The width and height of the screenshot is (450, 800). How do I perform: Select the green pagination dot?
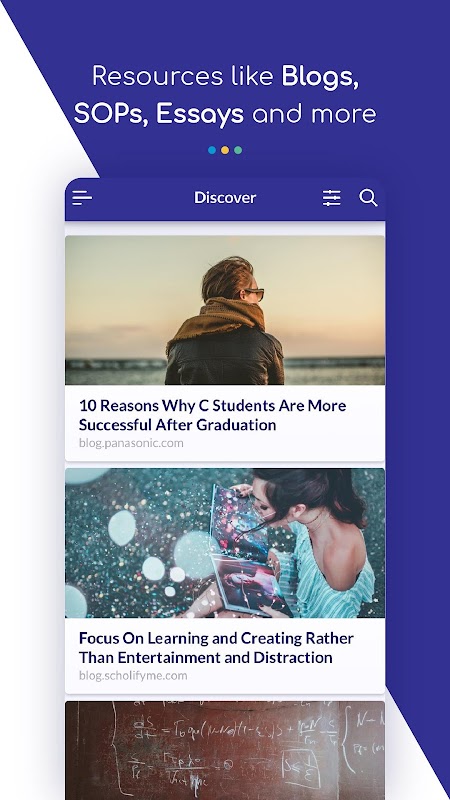(x=238, y=150)
